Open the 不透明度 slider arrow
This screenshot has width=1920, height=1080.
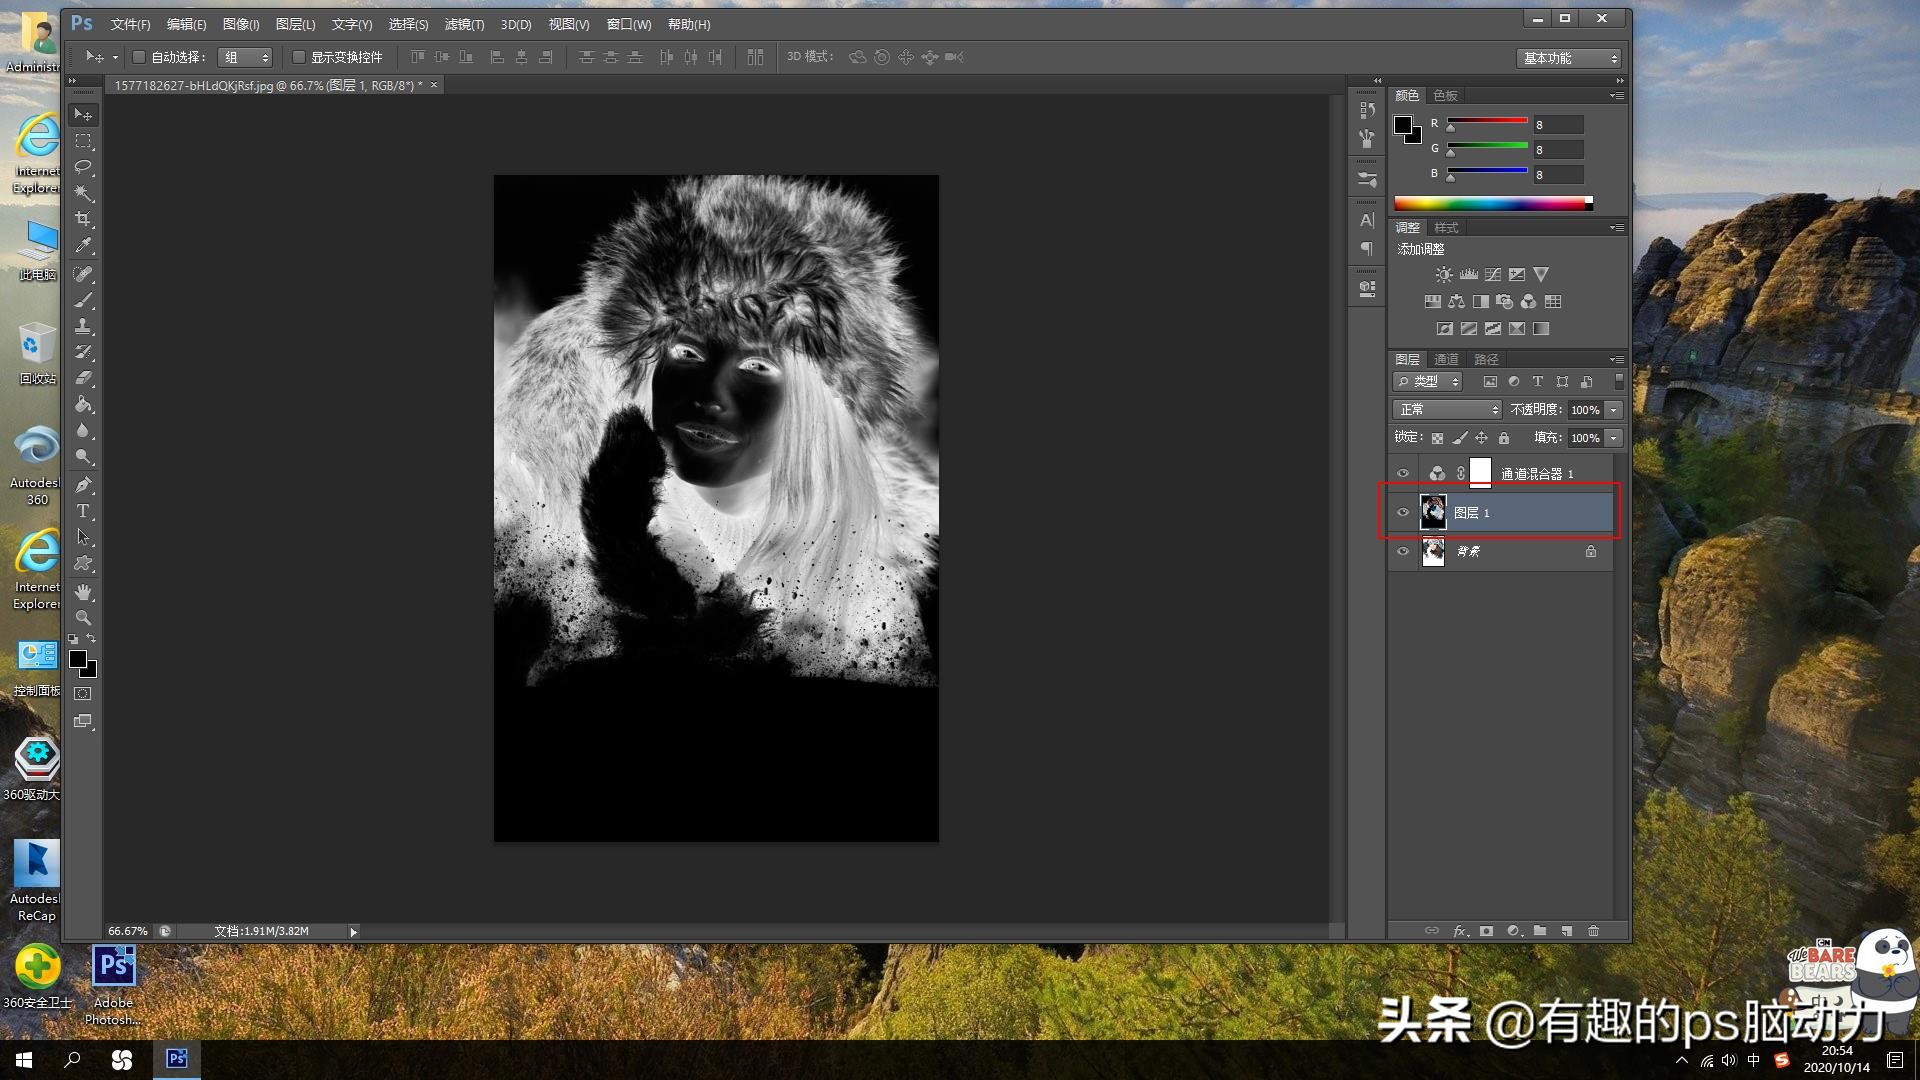1613,410
